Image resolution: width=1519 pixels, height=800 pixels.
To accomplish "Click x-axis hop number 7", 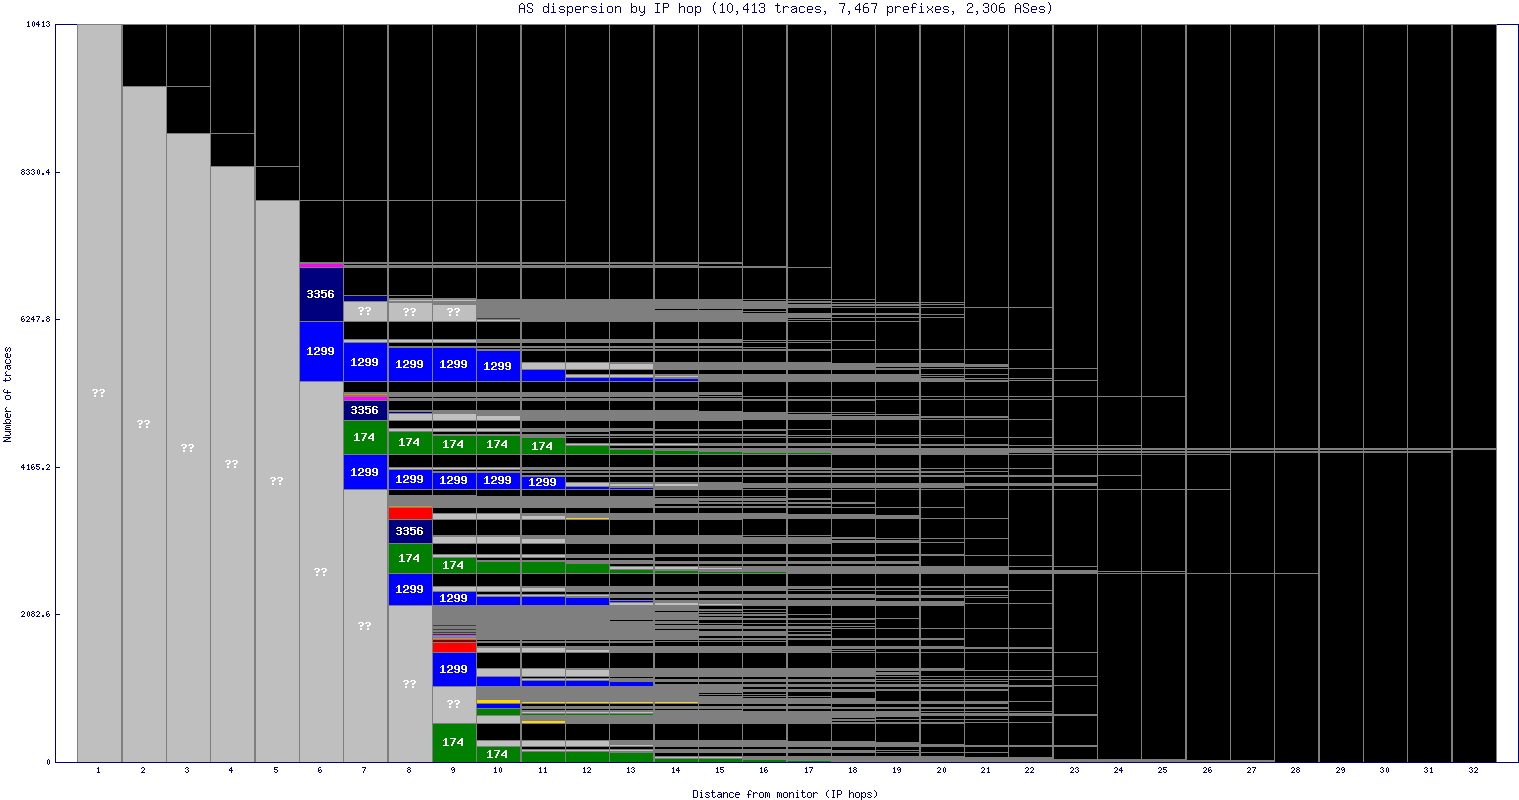I will click(x=365, y=771).
